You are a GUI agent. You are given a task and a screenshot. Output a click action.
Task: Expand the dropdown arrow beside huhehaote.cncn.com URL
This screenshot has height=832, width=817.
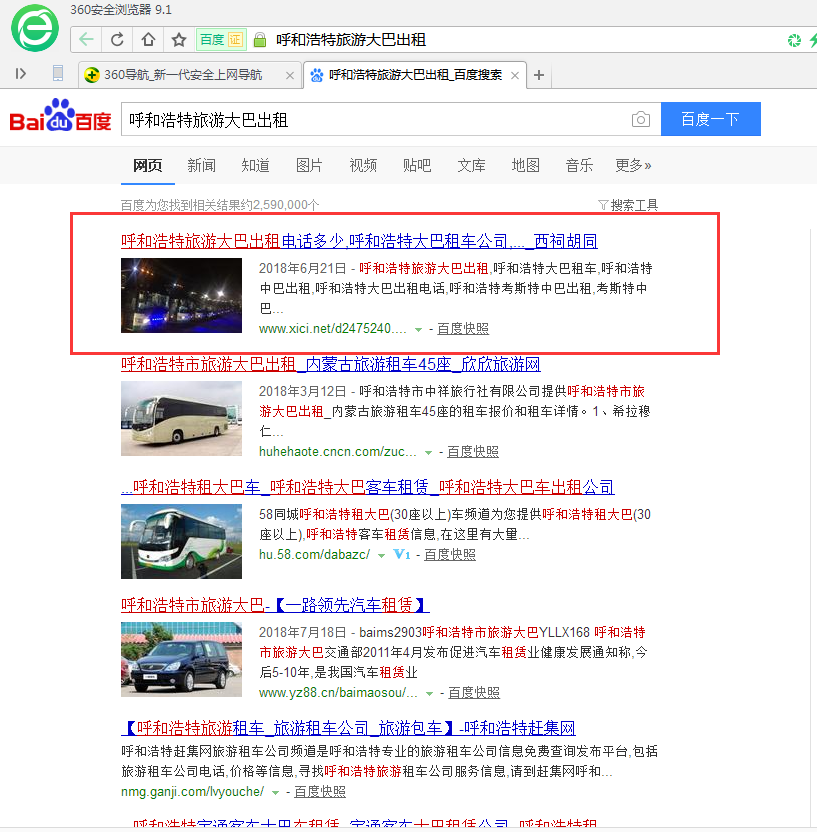click(x=428, y=453)
